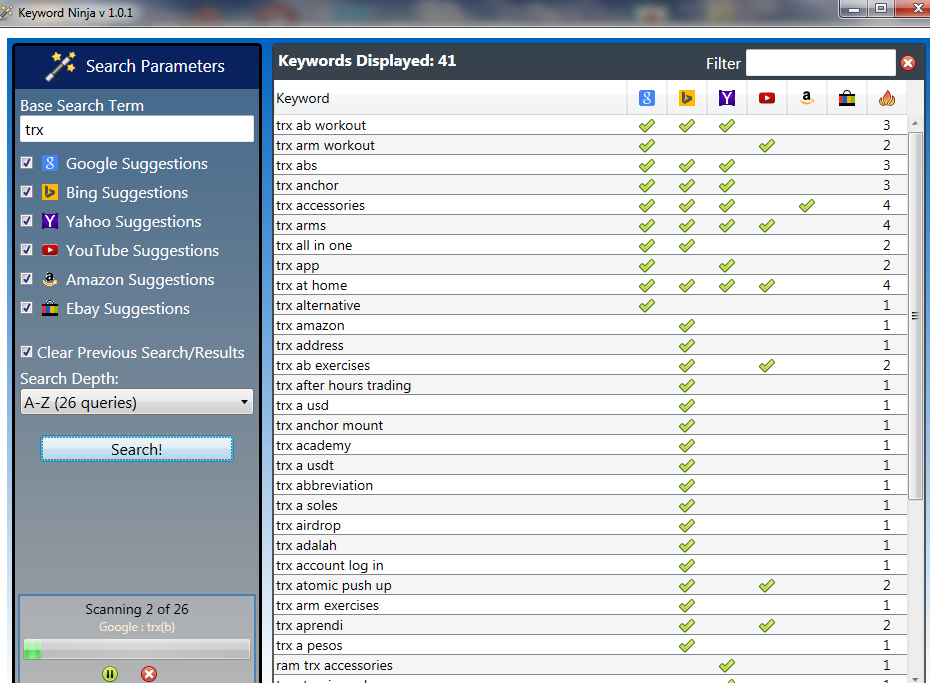Toggle YouTube Suggestions checkbox
Screen dimensions: 930x683
(27, 250)
